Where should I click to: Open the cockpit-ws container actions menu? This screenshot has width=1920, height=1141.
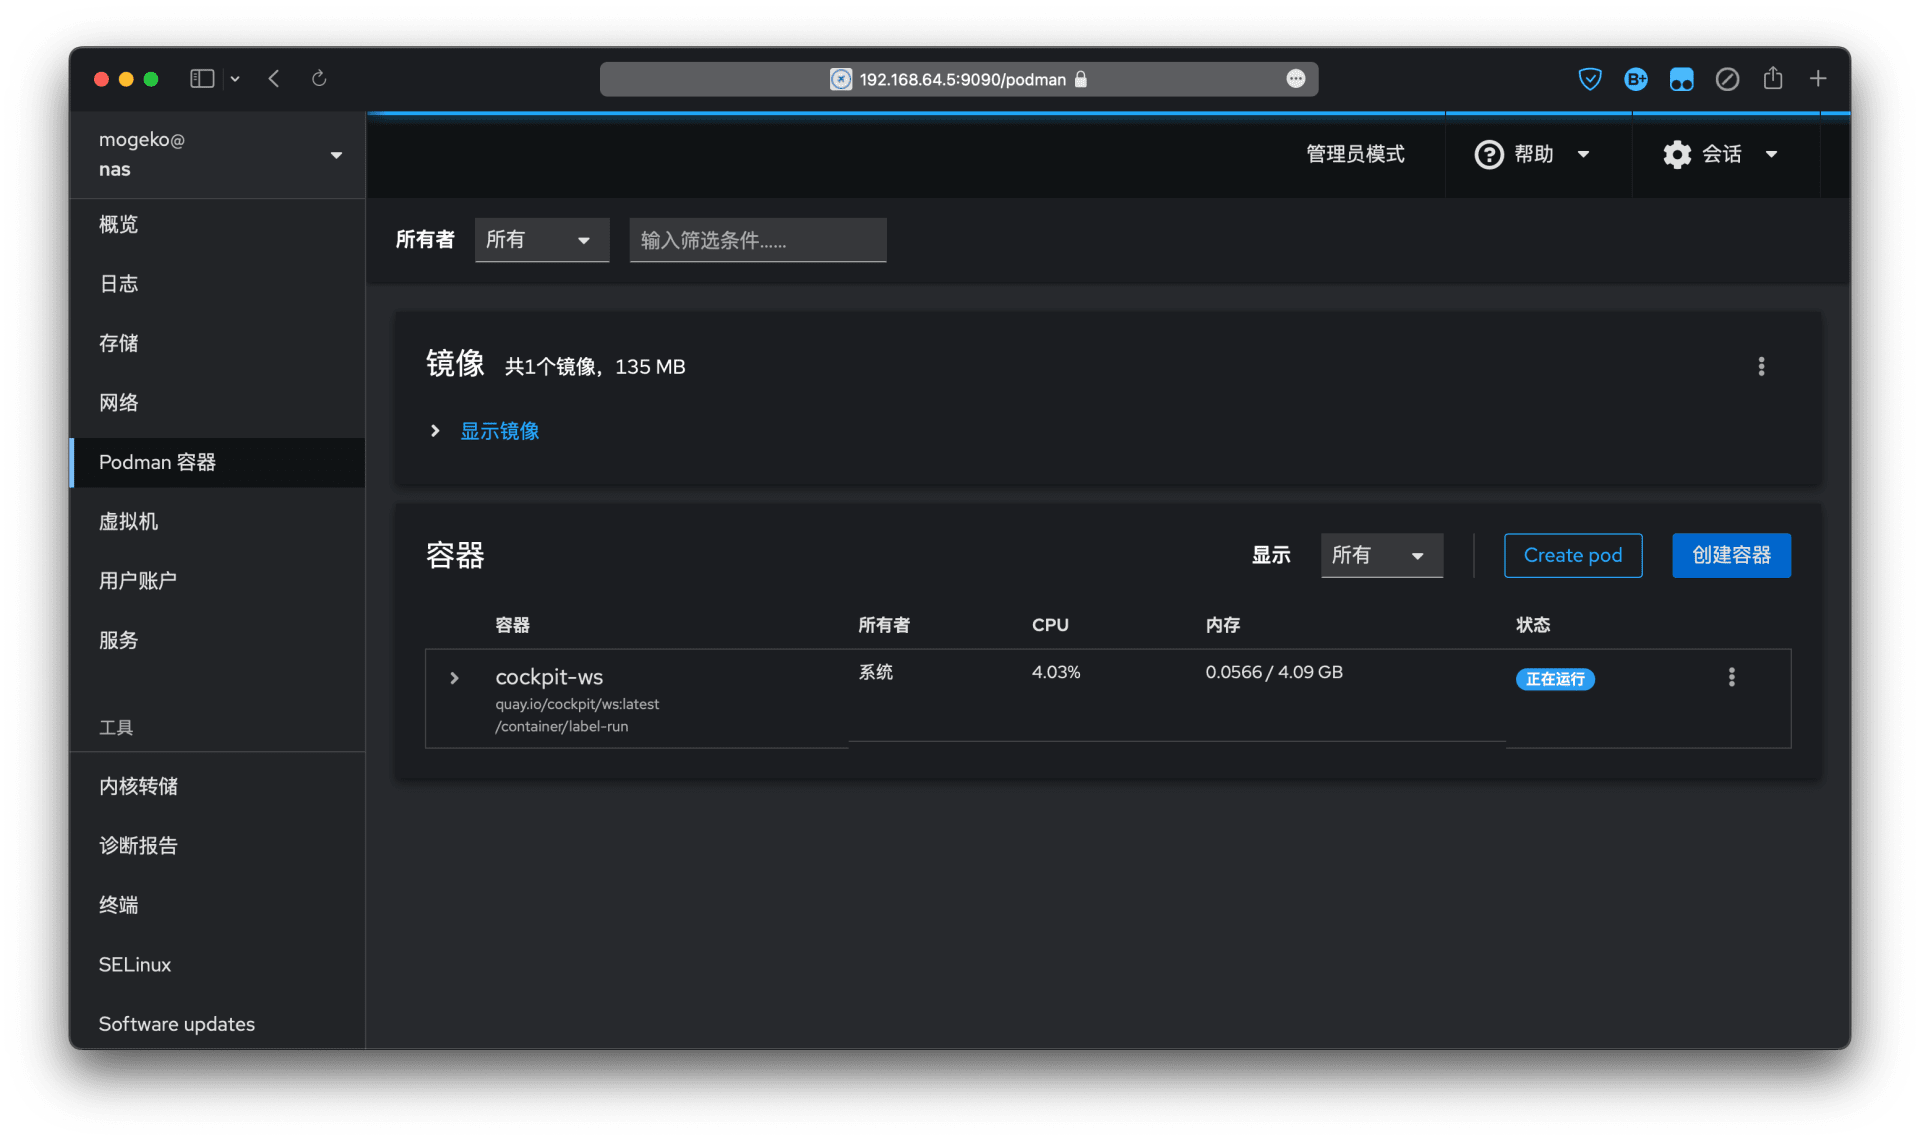pyautogui.click(x=1731, y=677)
